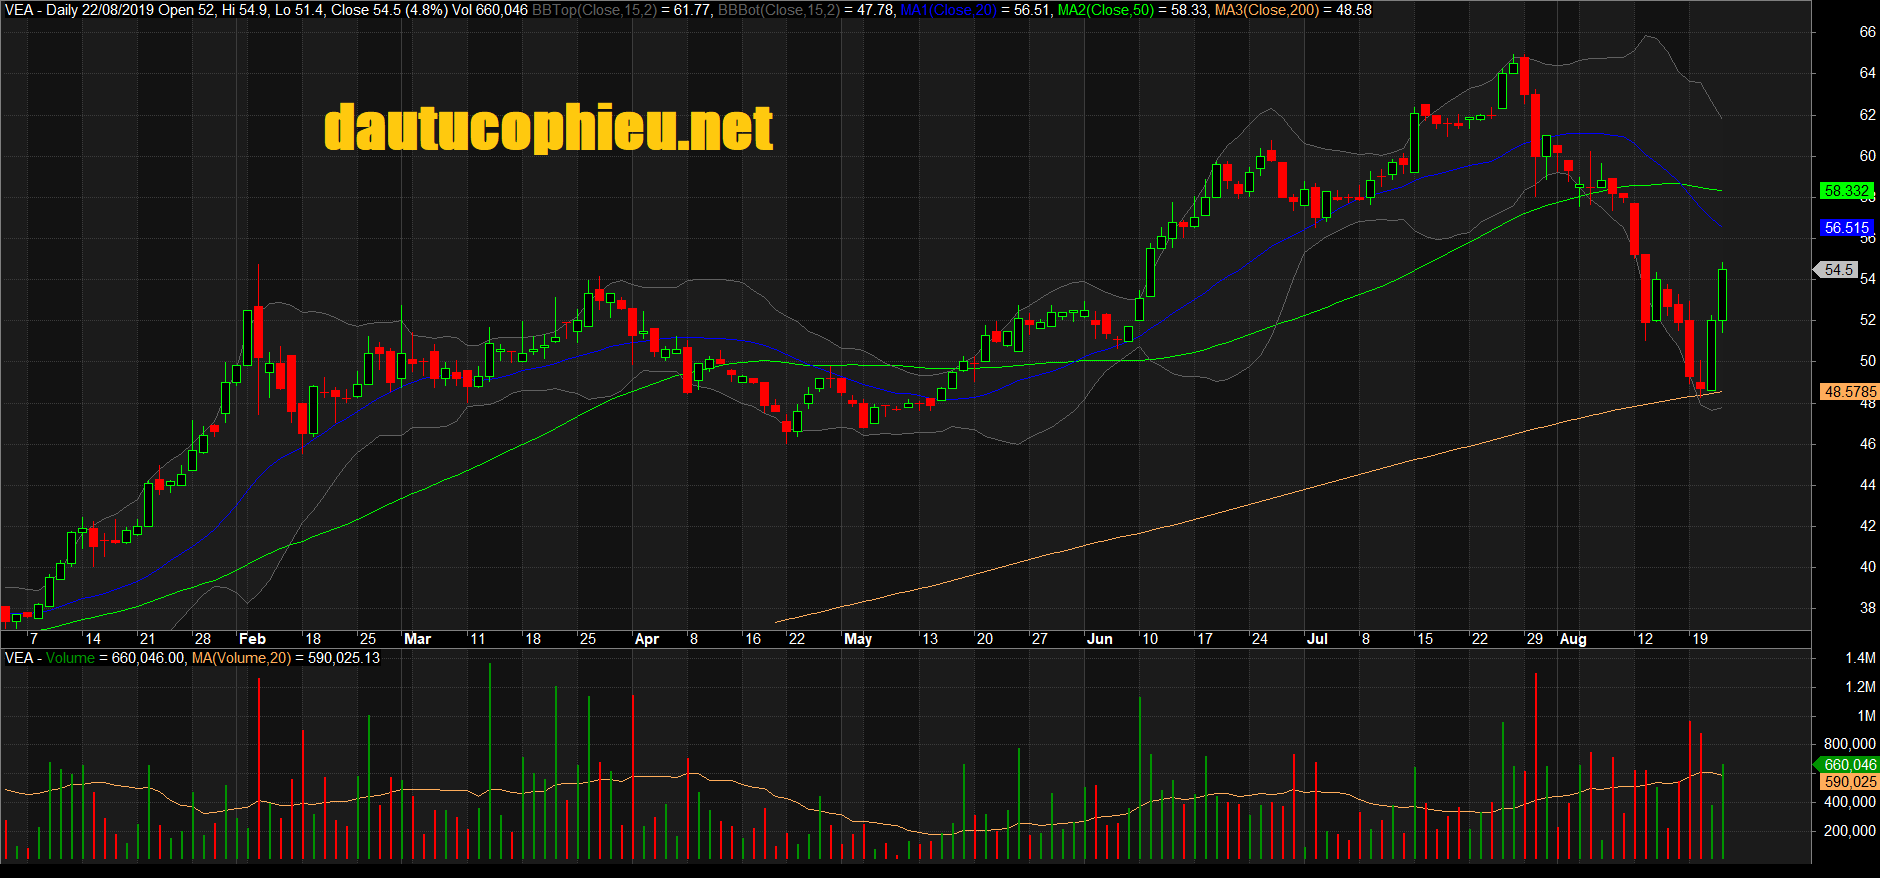This screenshot has width=1880, height=878.
Task: Click the BBTop(Close,15,2) indicator label
Action: 594,10
